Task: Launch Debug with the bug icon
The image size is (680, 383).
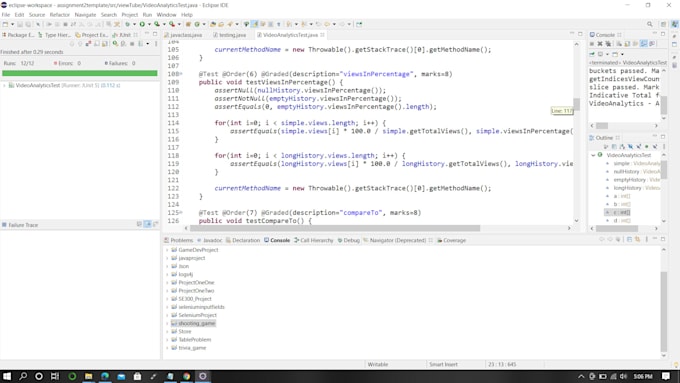Action: click(x=127, y=24)
